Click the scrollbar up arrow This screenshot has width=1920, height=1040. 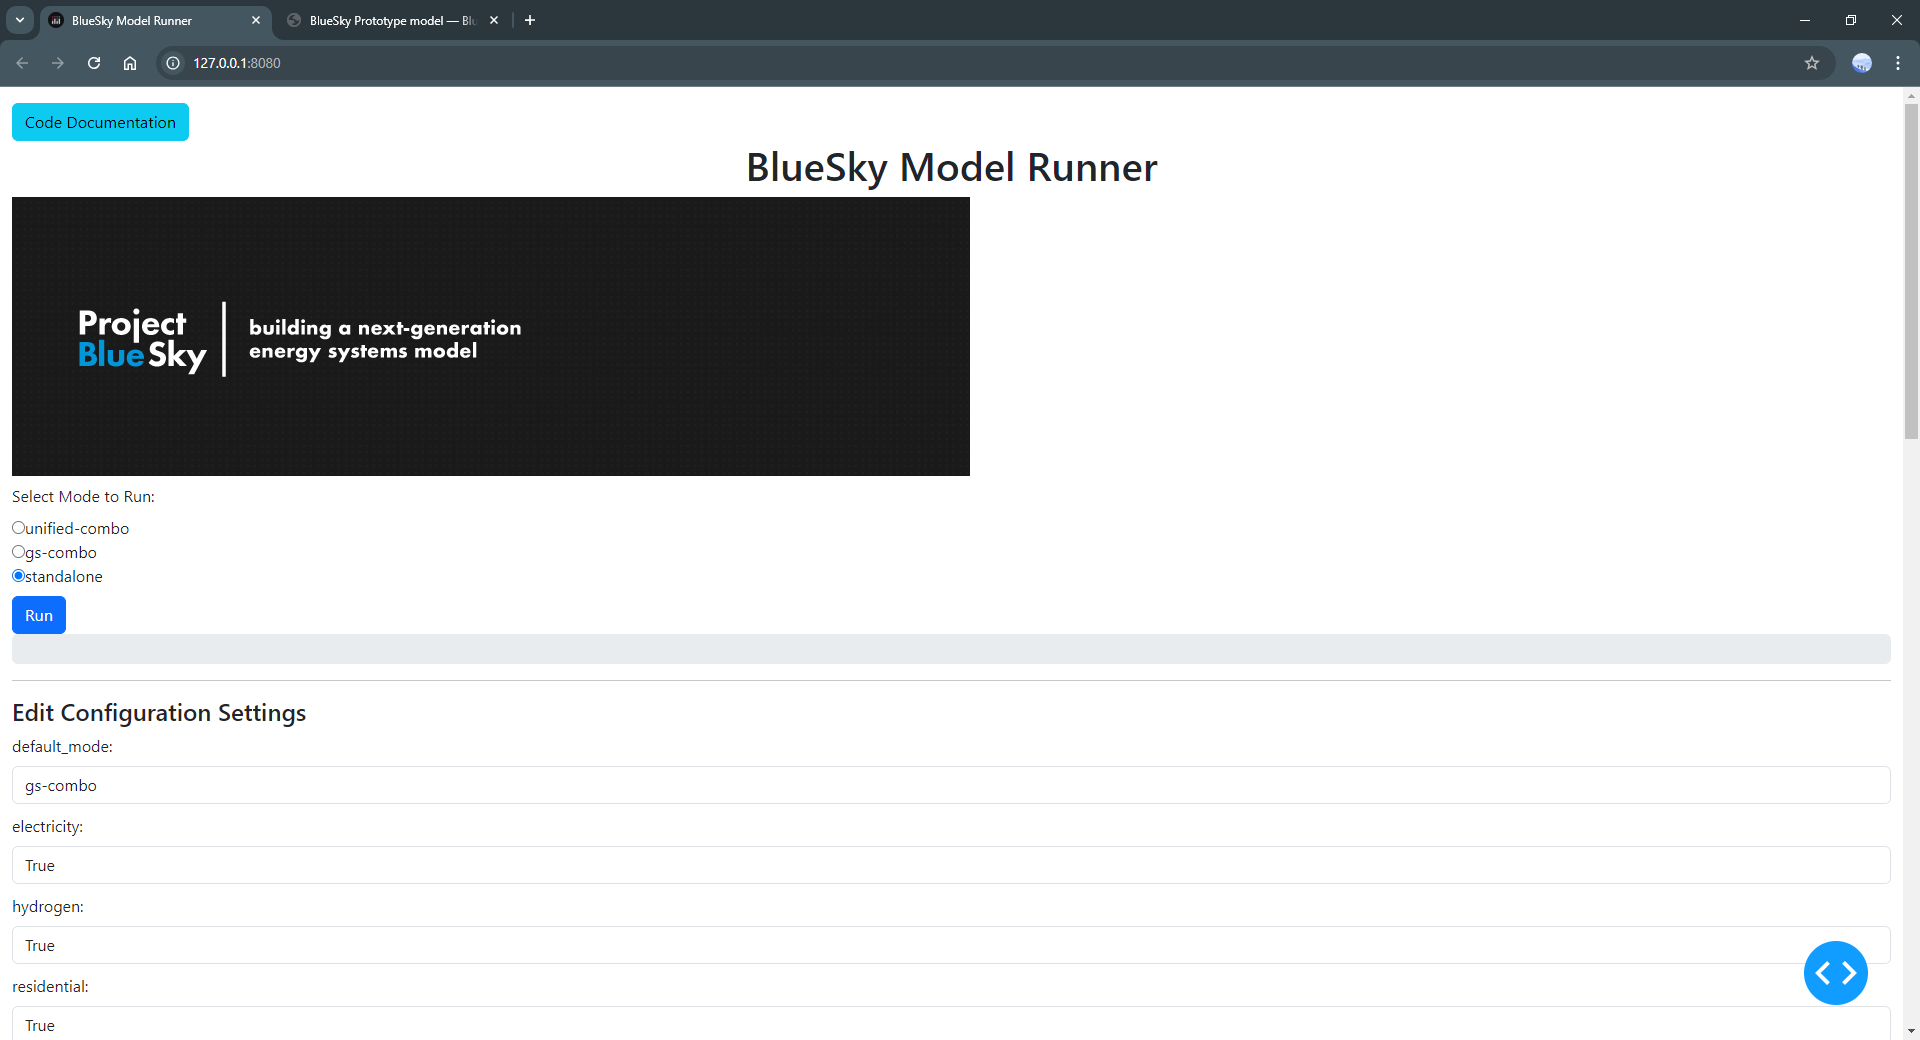click(x=1911, y=96)
